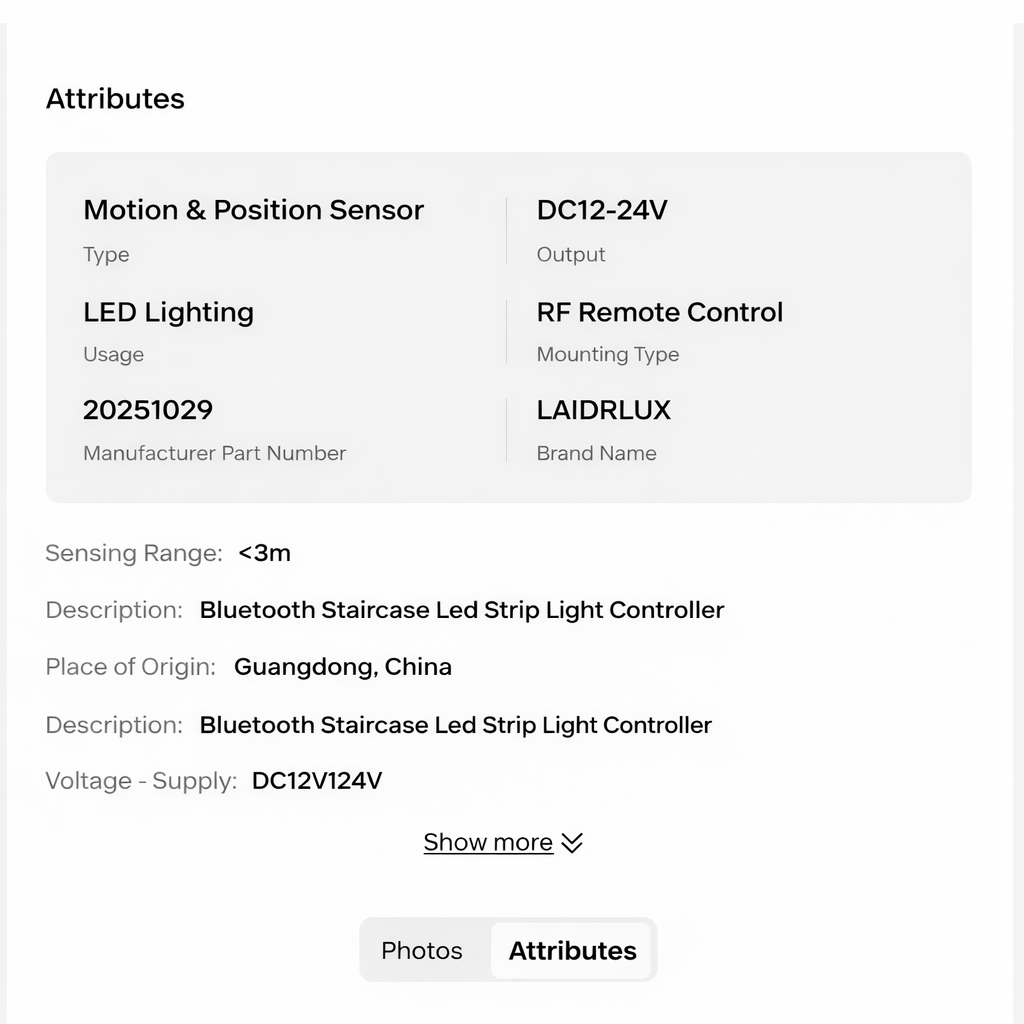This screenshot has width=1024, height=1024.
Task: Click the Attributes section heading
Action: [115, 99]
